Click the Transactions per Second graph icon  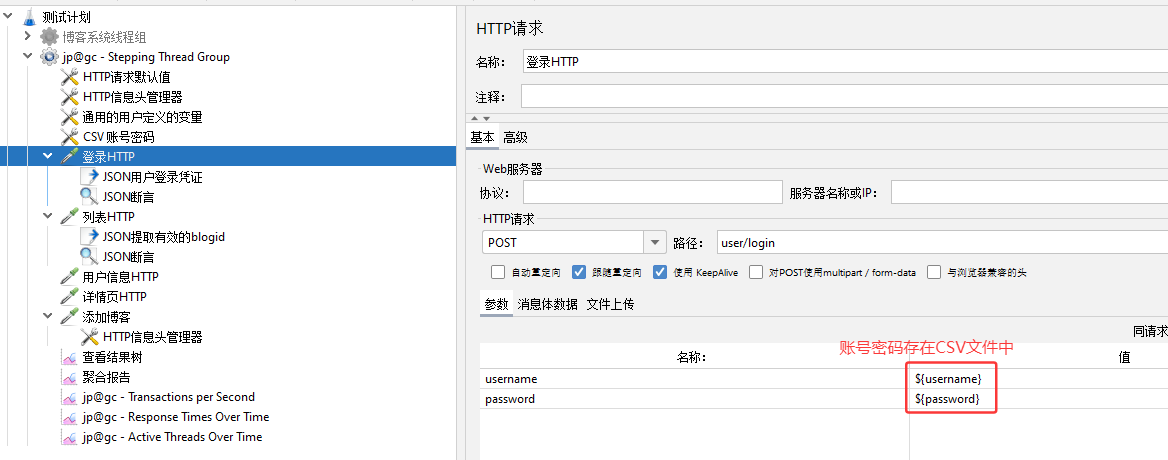click(x=70, y=398)
